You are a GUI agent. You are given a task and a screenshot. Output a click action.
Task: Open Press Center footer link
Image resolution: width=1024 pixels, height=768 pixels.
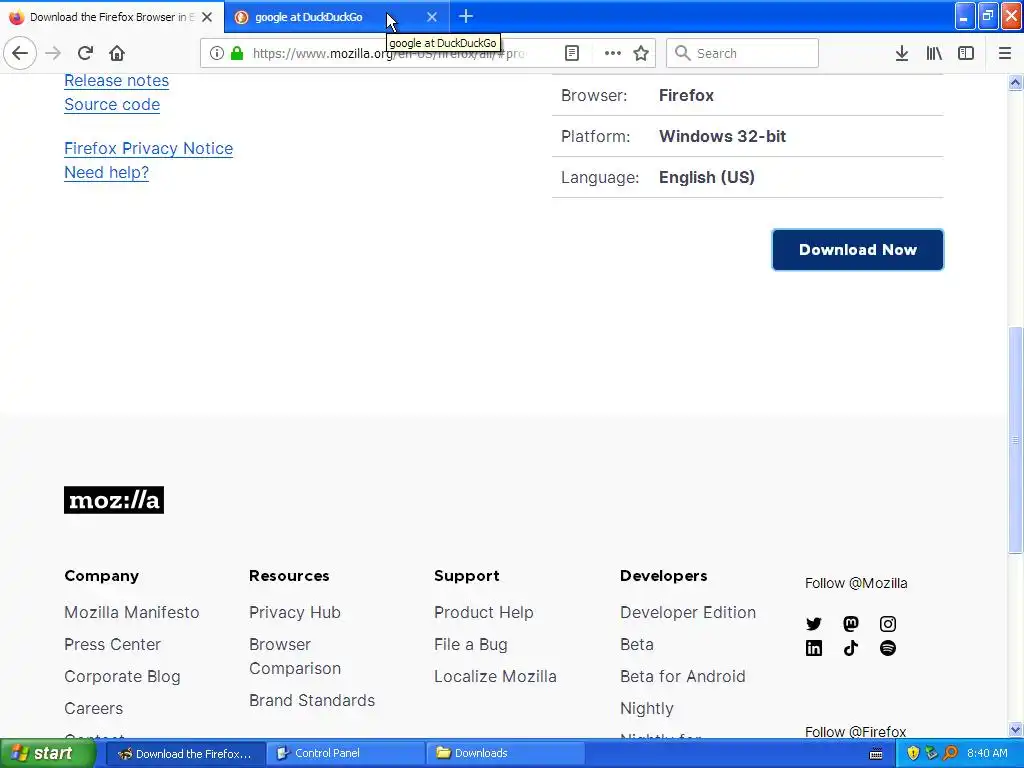tap(112, 645)
